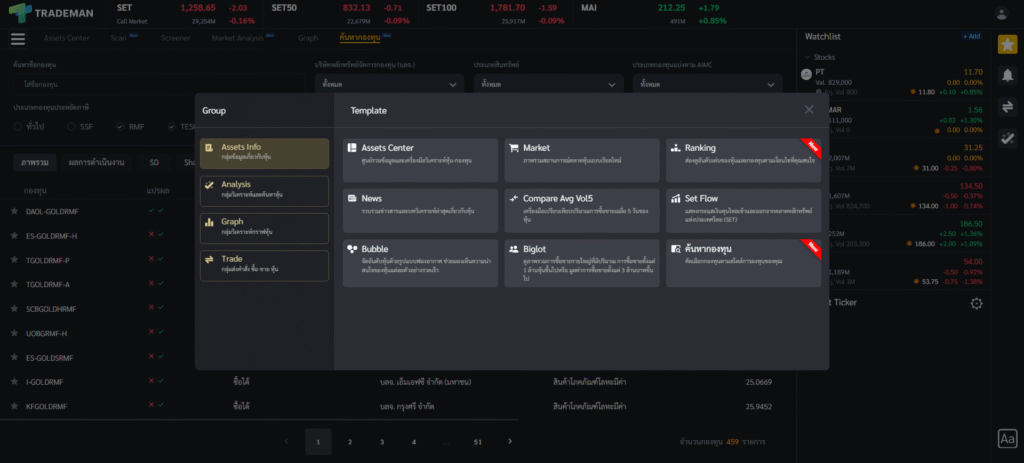Image resolution: width=1024 pixels, height=463 pixels.
Task: Click the Aa font size icon
Action: 1007,439
